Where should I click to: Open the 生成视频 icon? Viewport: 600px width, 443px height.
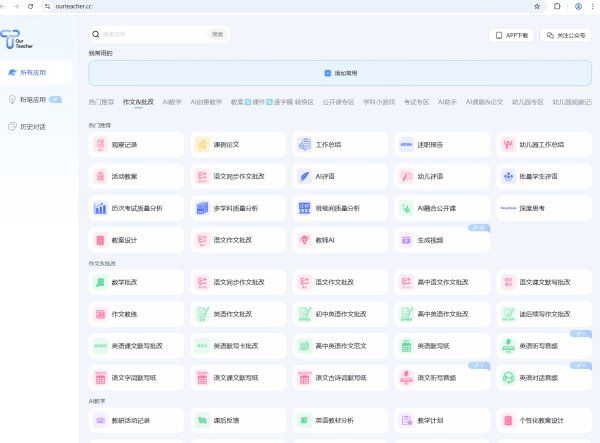click(406, 240)
